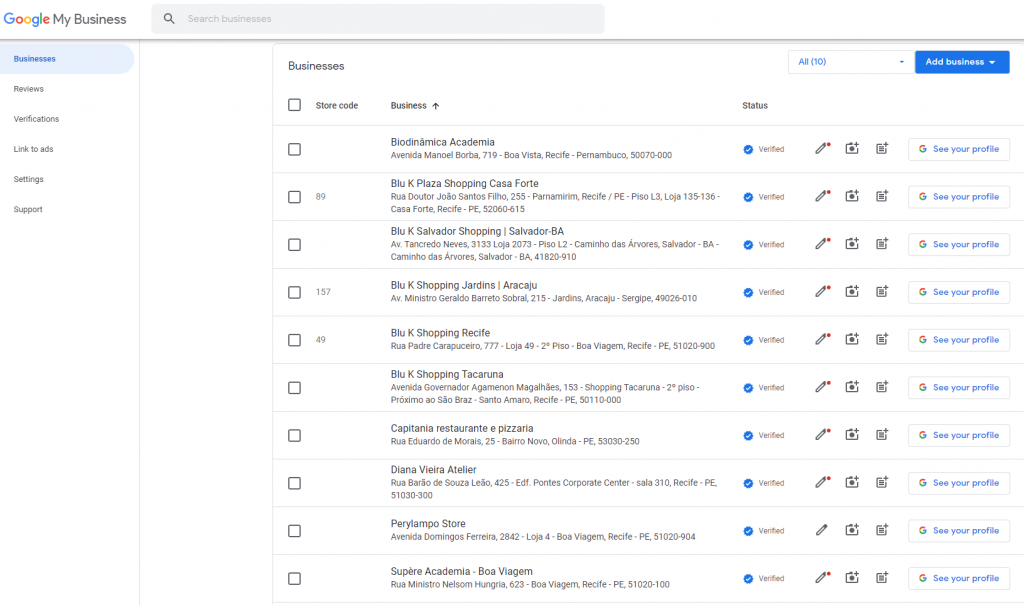
Task: Add photo for Supère Academia Boa Viagem
Action: (852, 578)
